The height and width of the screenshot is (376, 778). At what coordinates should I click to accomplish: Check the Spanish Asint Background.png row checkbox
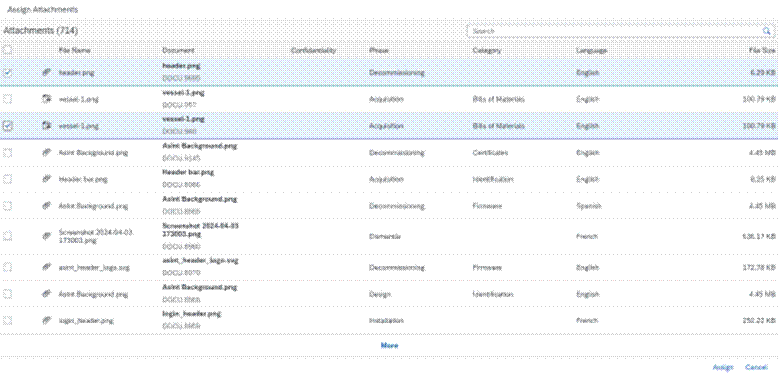(7, 205)
